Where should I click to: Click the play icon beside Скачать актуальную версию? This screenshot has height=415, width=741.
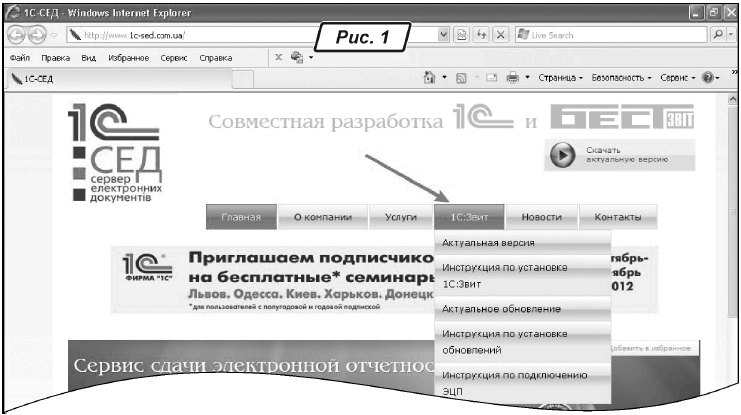565,155
